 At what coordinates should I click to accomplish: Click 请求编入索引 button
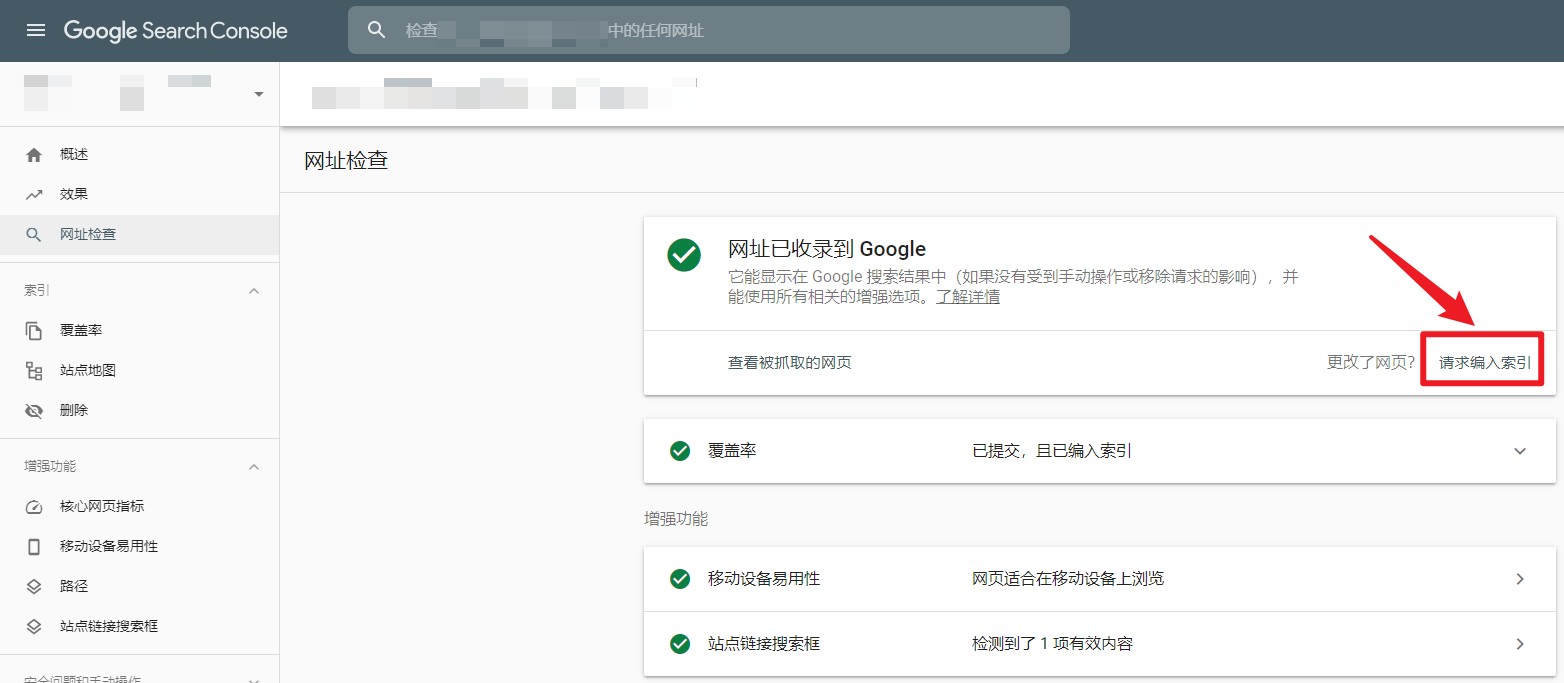click(1485, 363)
